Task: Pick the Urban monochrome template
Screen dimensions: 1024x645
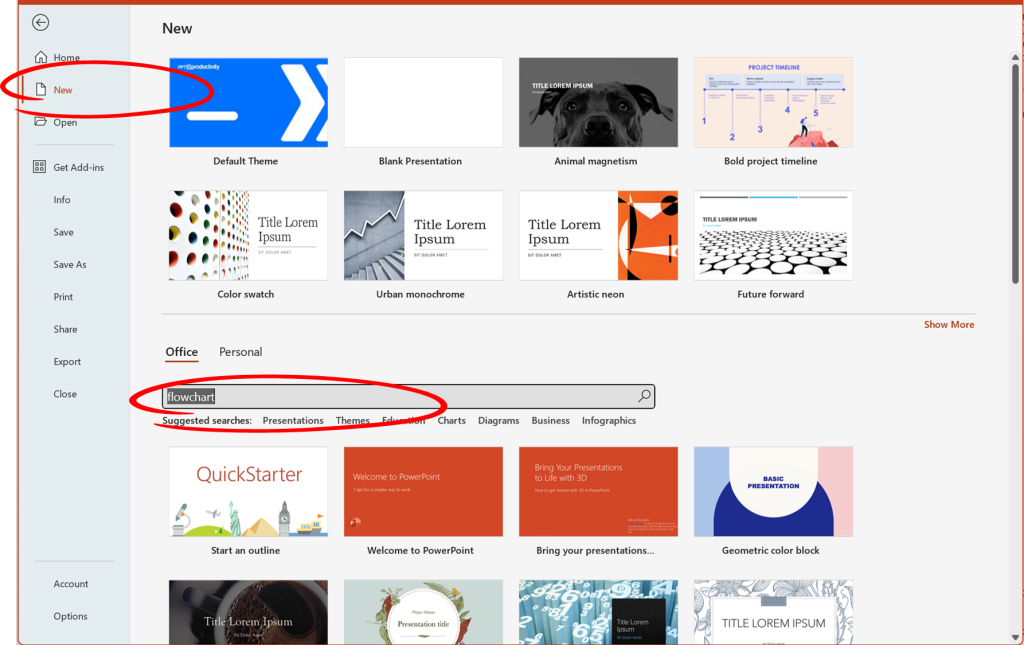Action: point(423,236)
